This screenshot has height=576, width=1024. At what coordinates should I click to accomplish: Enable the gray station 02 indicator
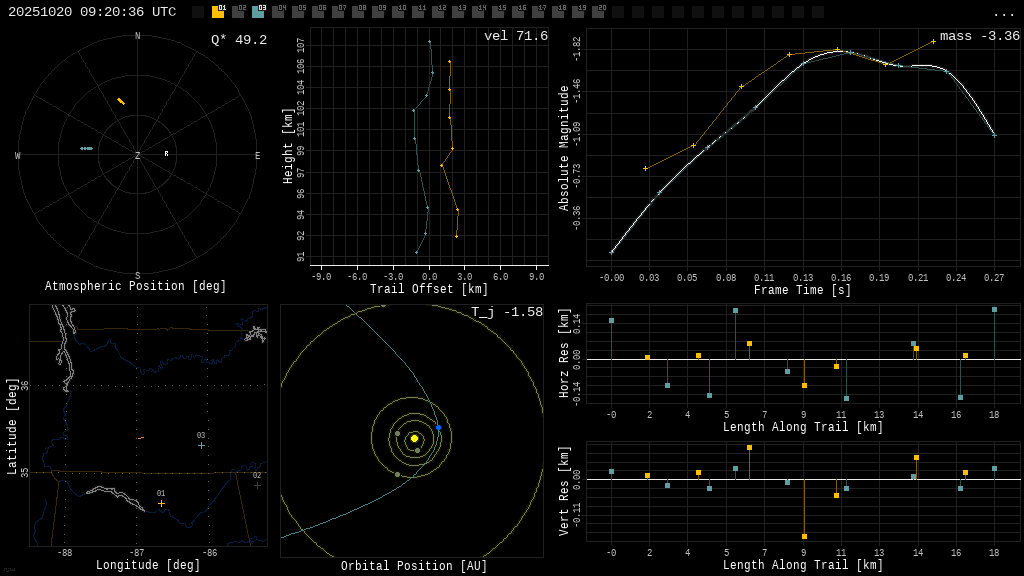pos(238,12)
